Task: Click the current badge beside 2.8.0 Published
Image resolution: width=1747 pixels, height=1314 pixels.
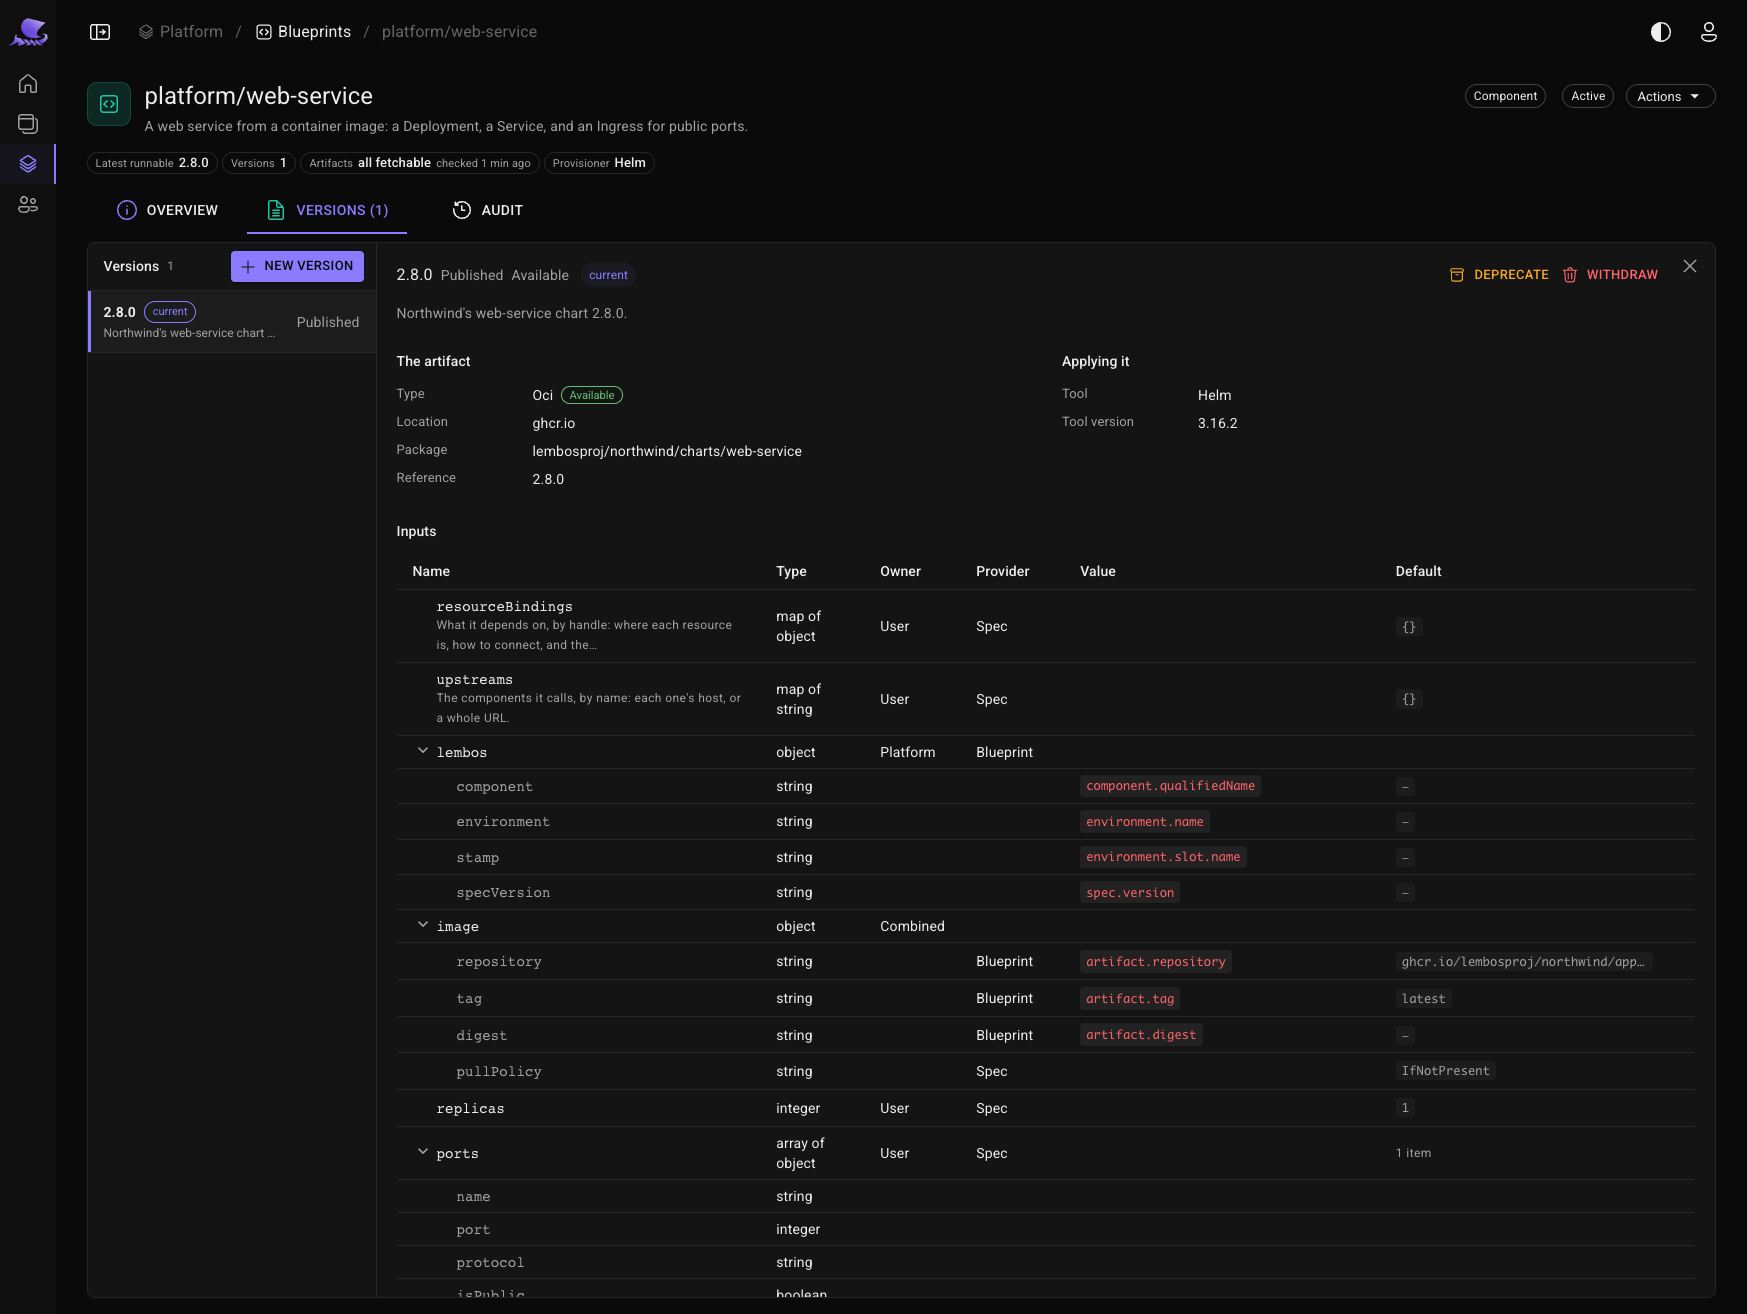Action: (608, 275)
